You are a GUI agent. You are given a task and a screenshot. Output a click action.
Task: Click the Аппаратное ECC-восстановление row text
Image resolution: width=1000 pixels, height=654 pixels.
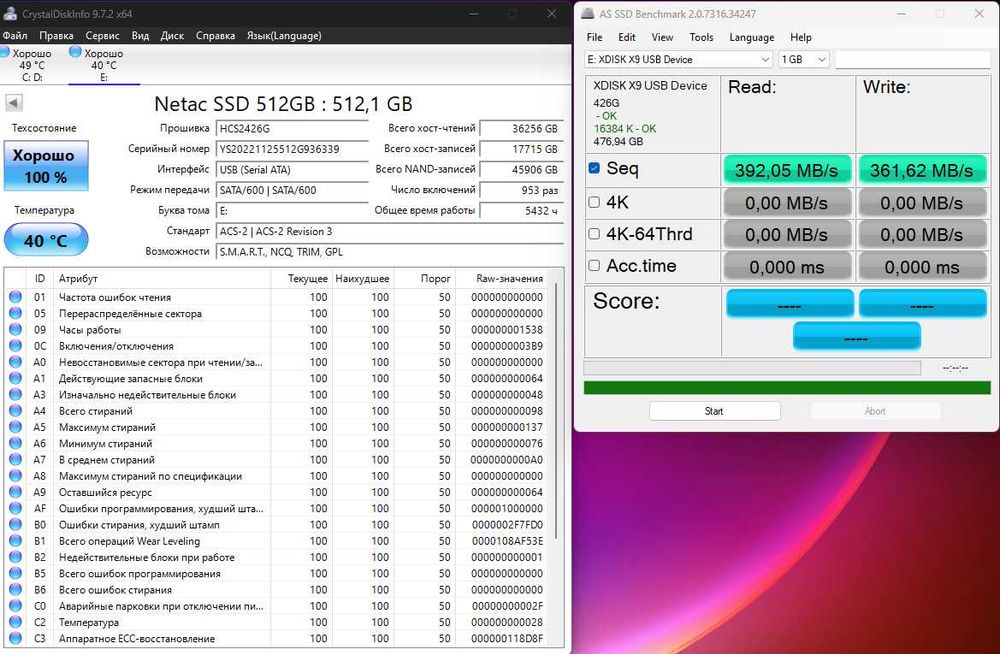pos(136,639)
